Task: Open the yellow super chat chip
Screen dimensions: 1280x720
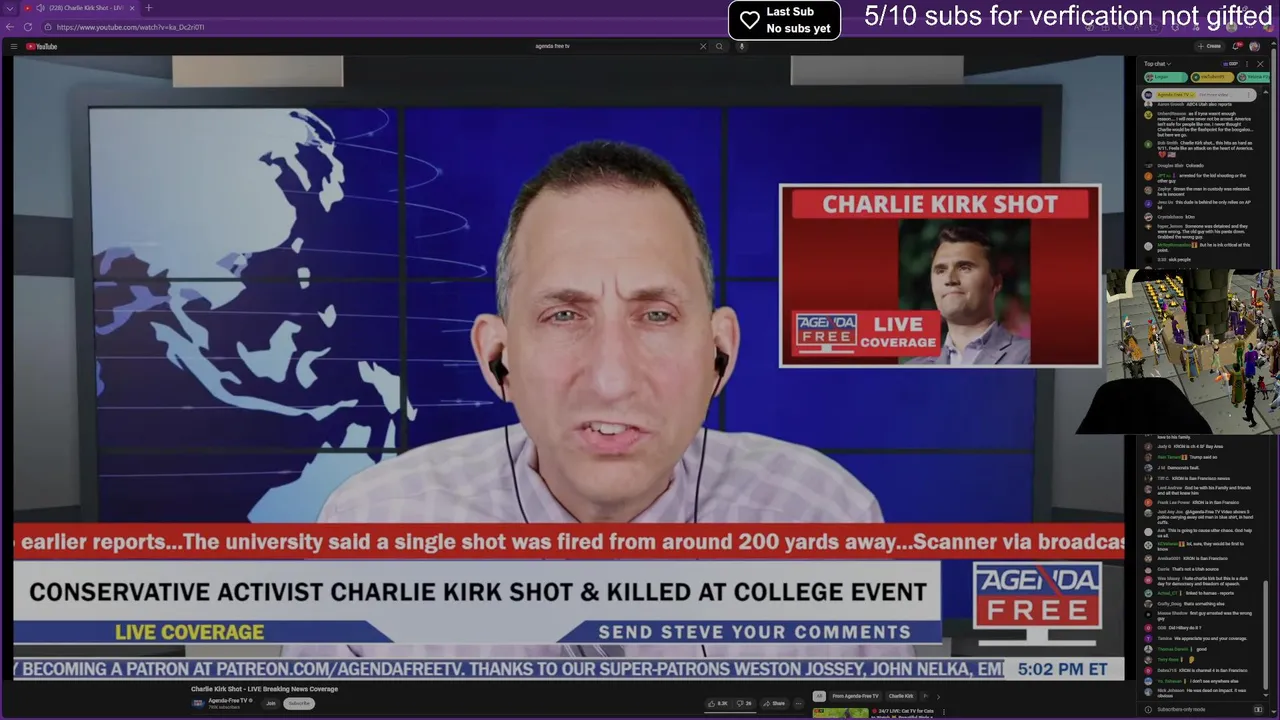Action: [1212, 77]
